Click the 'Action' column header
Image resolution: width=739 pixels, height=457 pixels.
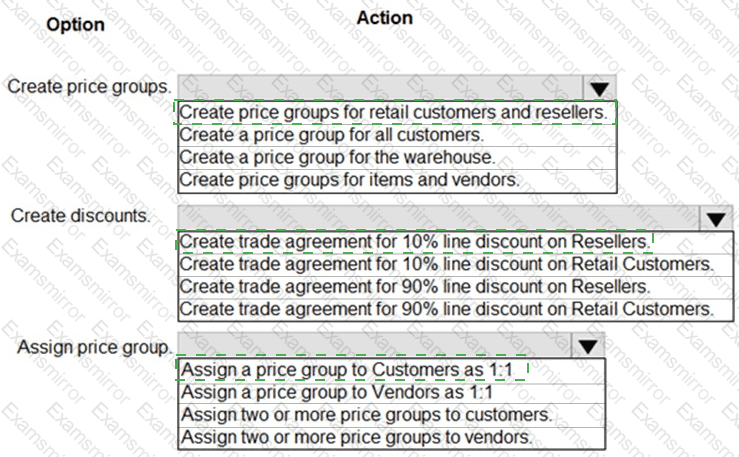pos(384,17)
